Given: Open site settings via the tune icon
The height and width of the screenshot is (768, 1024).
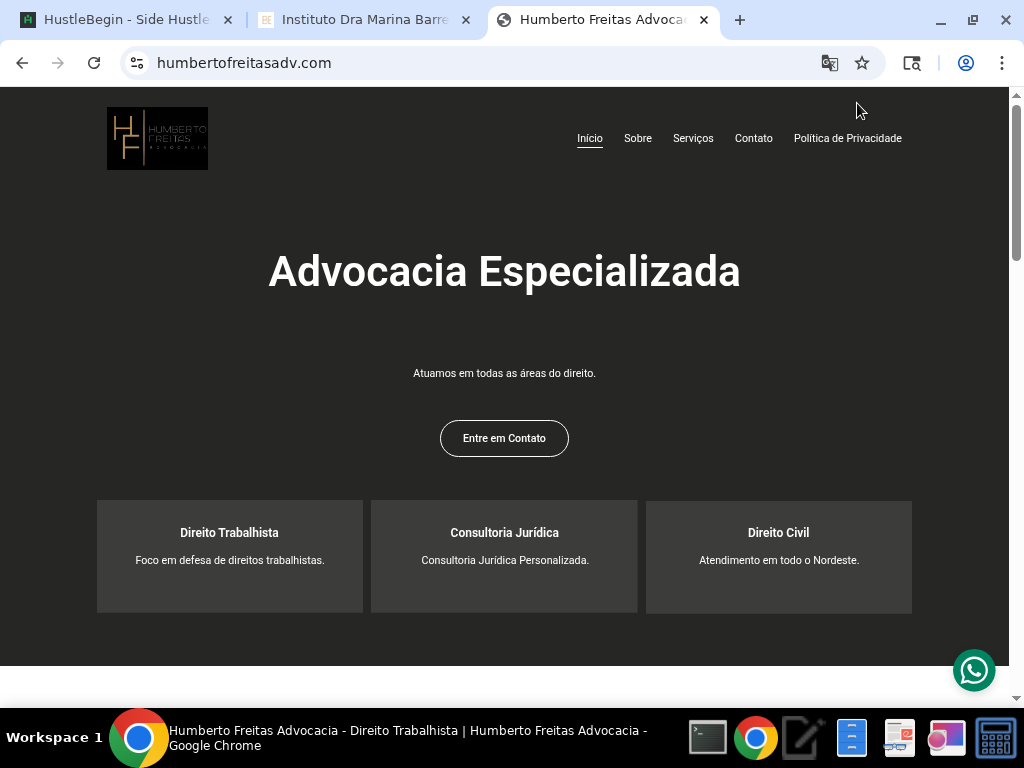Looking at the screenshot, I should tap(135, 63).
